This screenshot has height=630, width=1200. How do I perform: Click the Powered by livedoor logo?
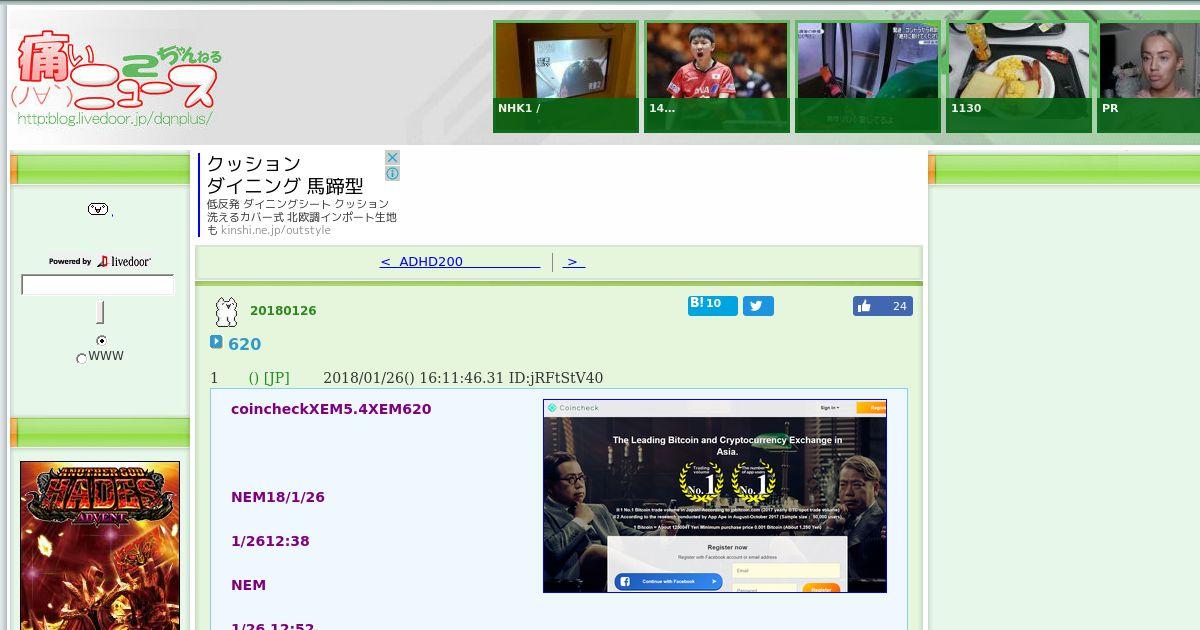coord(100,261)
